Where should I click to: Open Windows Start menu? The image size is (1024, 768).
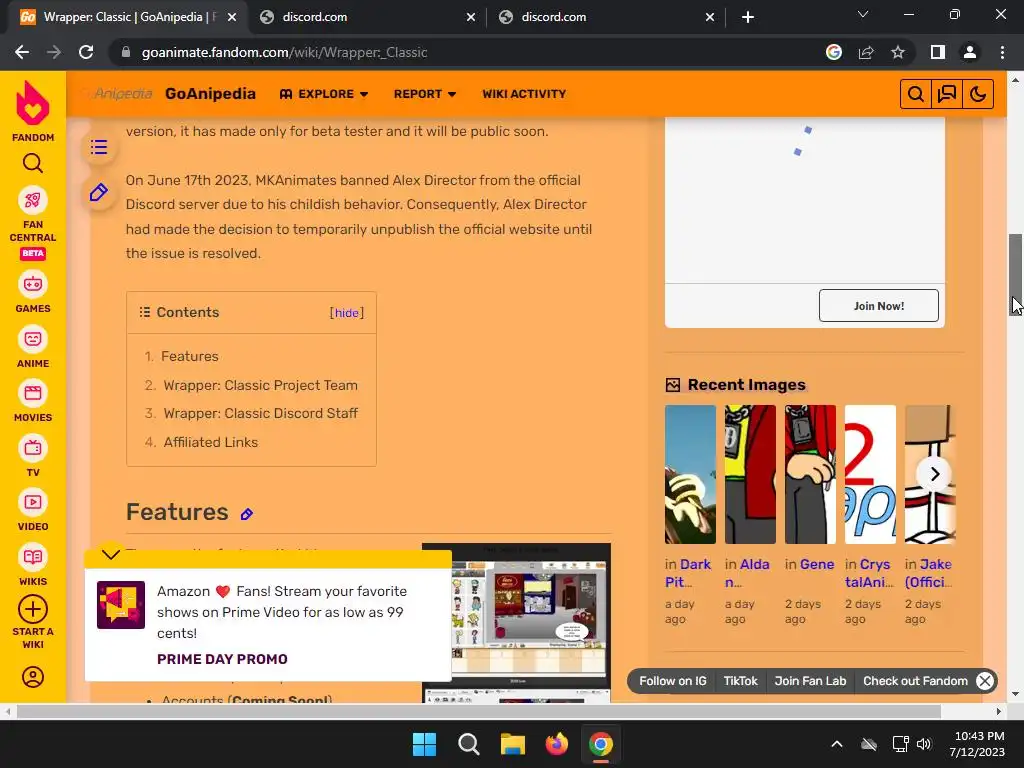pyautogui.click(x=424, y=744)
